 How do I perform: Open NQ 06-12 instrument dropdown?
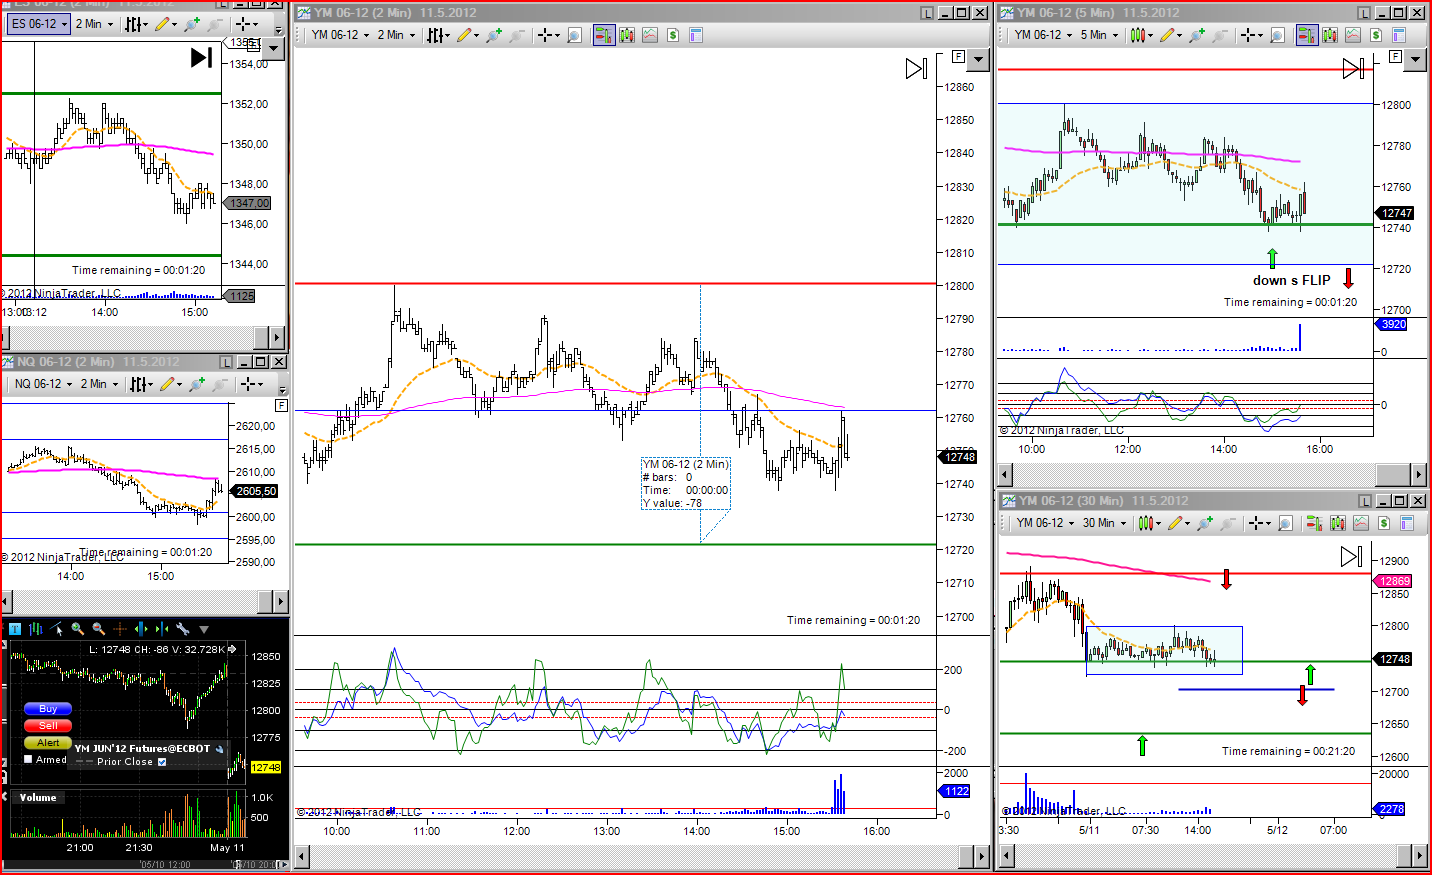[43, 384]
